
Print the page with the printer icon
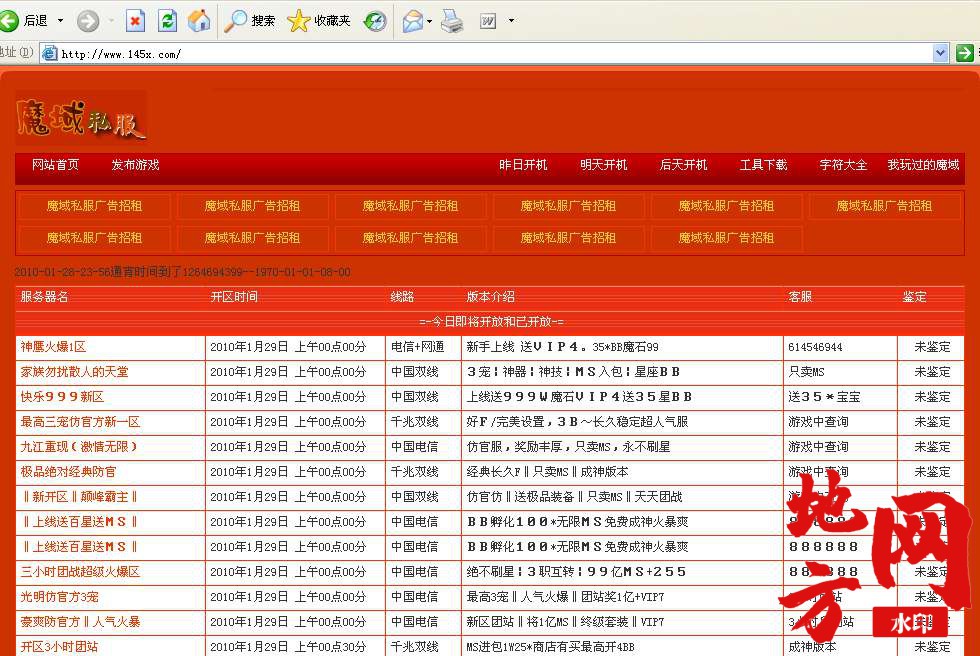click(x=452, y=21)
